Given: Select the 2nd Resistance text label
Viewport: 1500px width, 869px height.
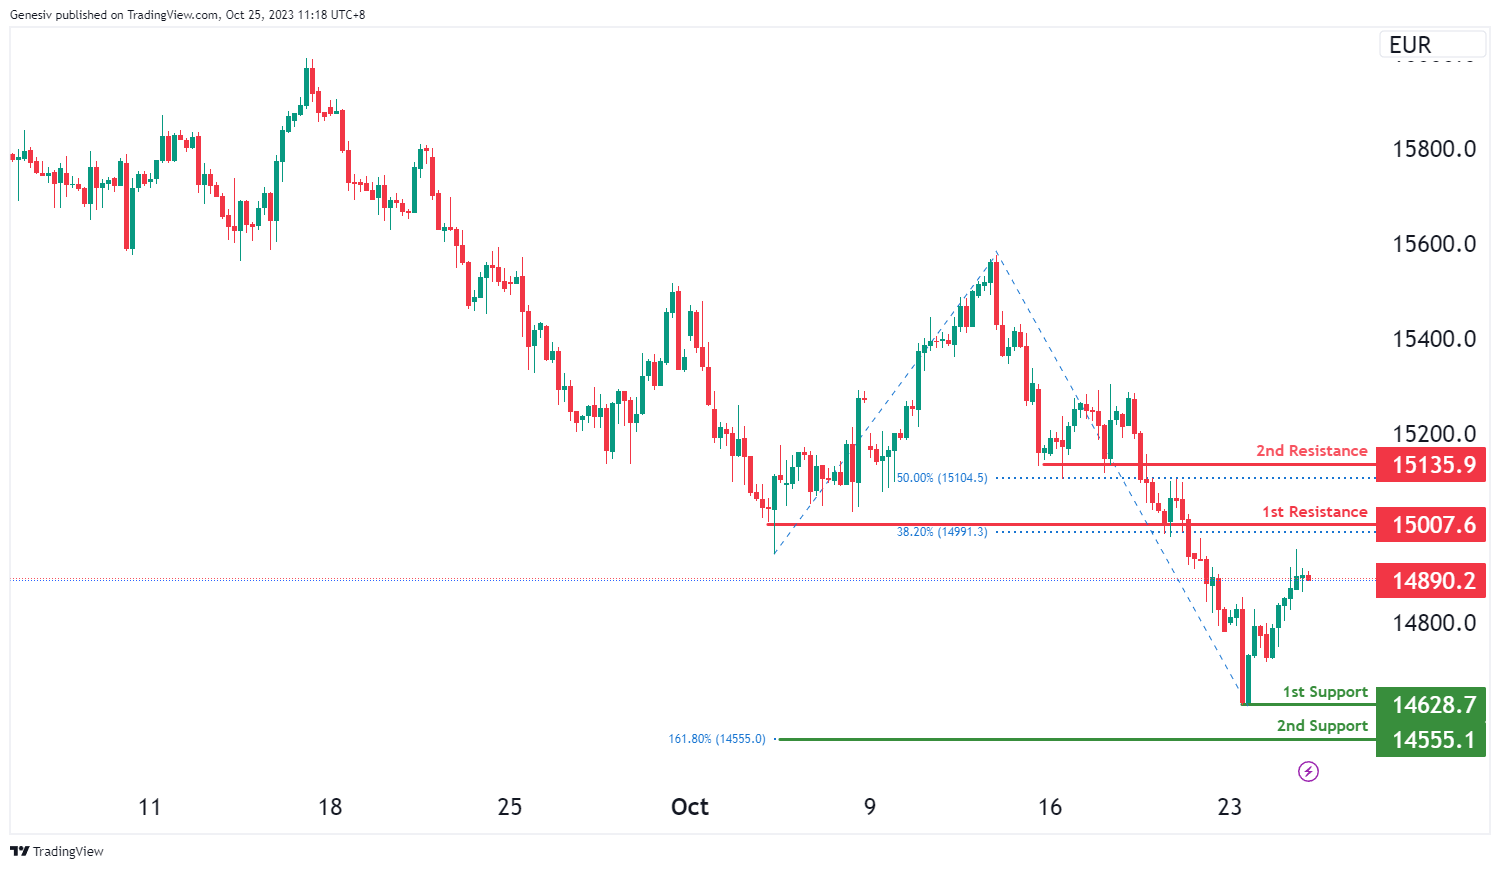Looking at the screenshot, I should [x=1311, y=451].
